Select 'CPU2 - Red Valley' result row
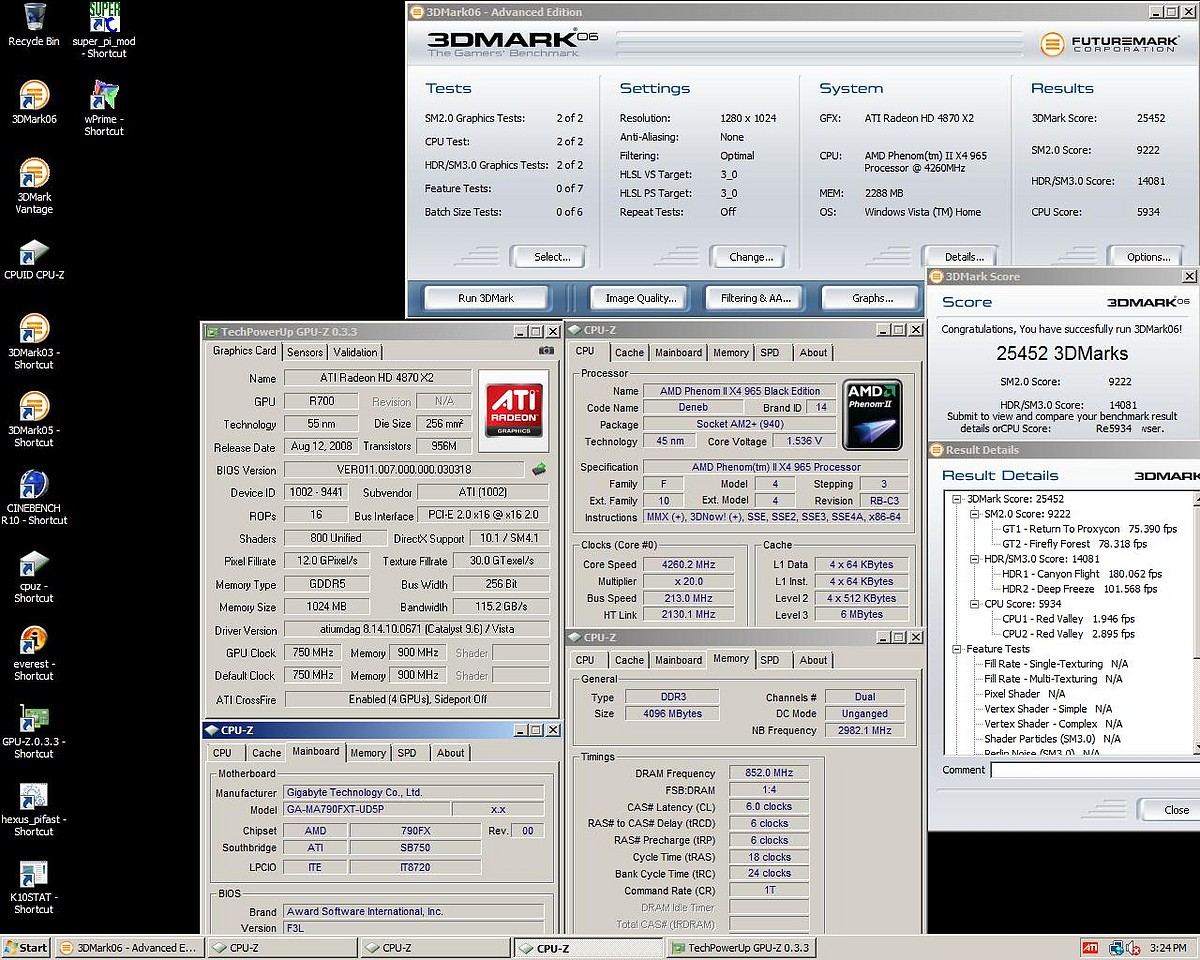 tap(1068, 634)
